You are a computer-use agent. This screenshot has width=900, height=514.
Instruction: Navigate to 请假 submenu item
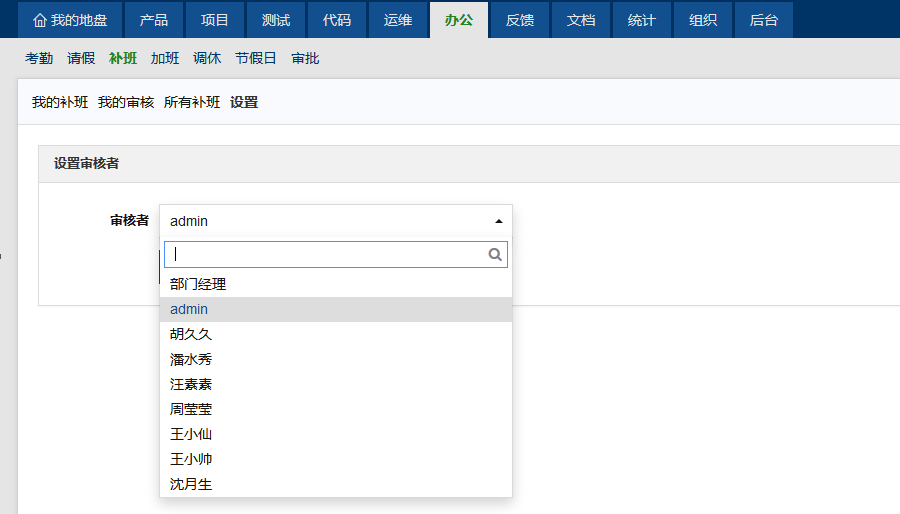tap(81, 59)
